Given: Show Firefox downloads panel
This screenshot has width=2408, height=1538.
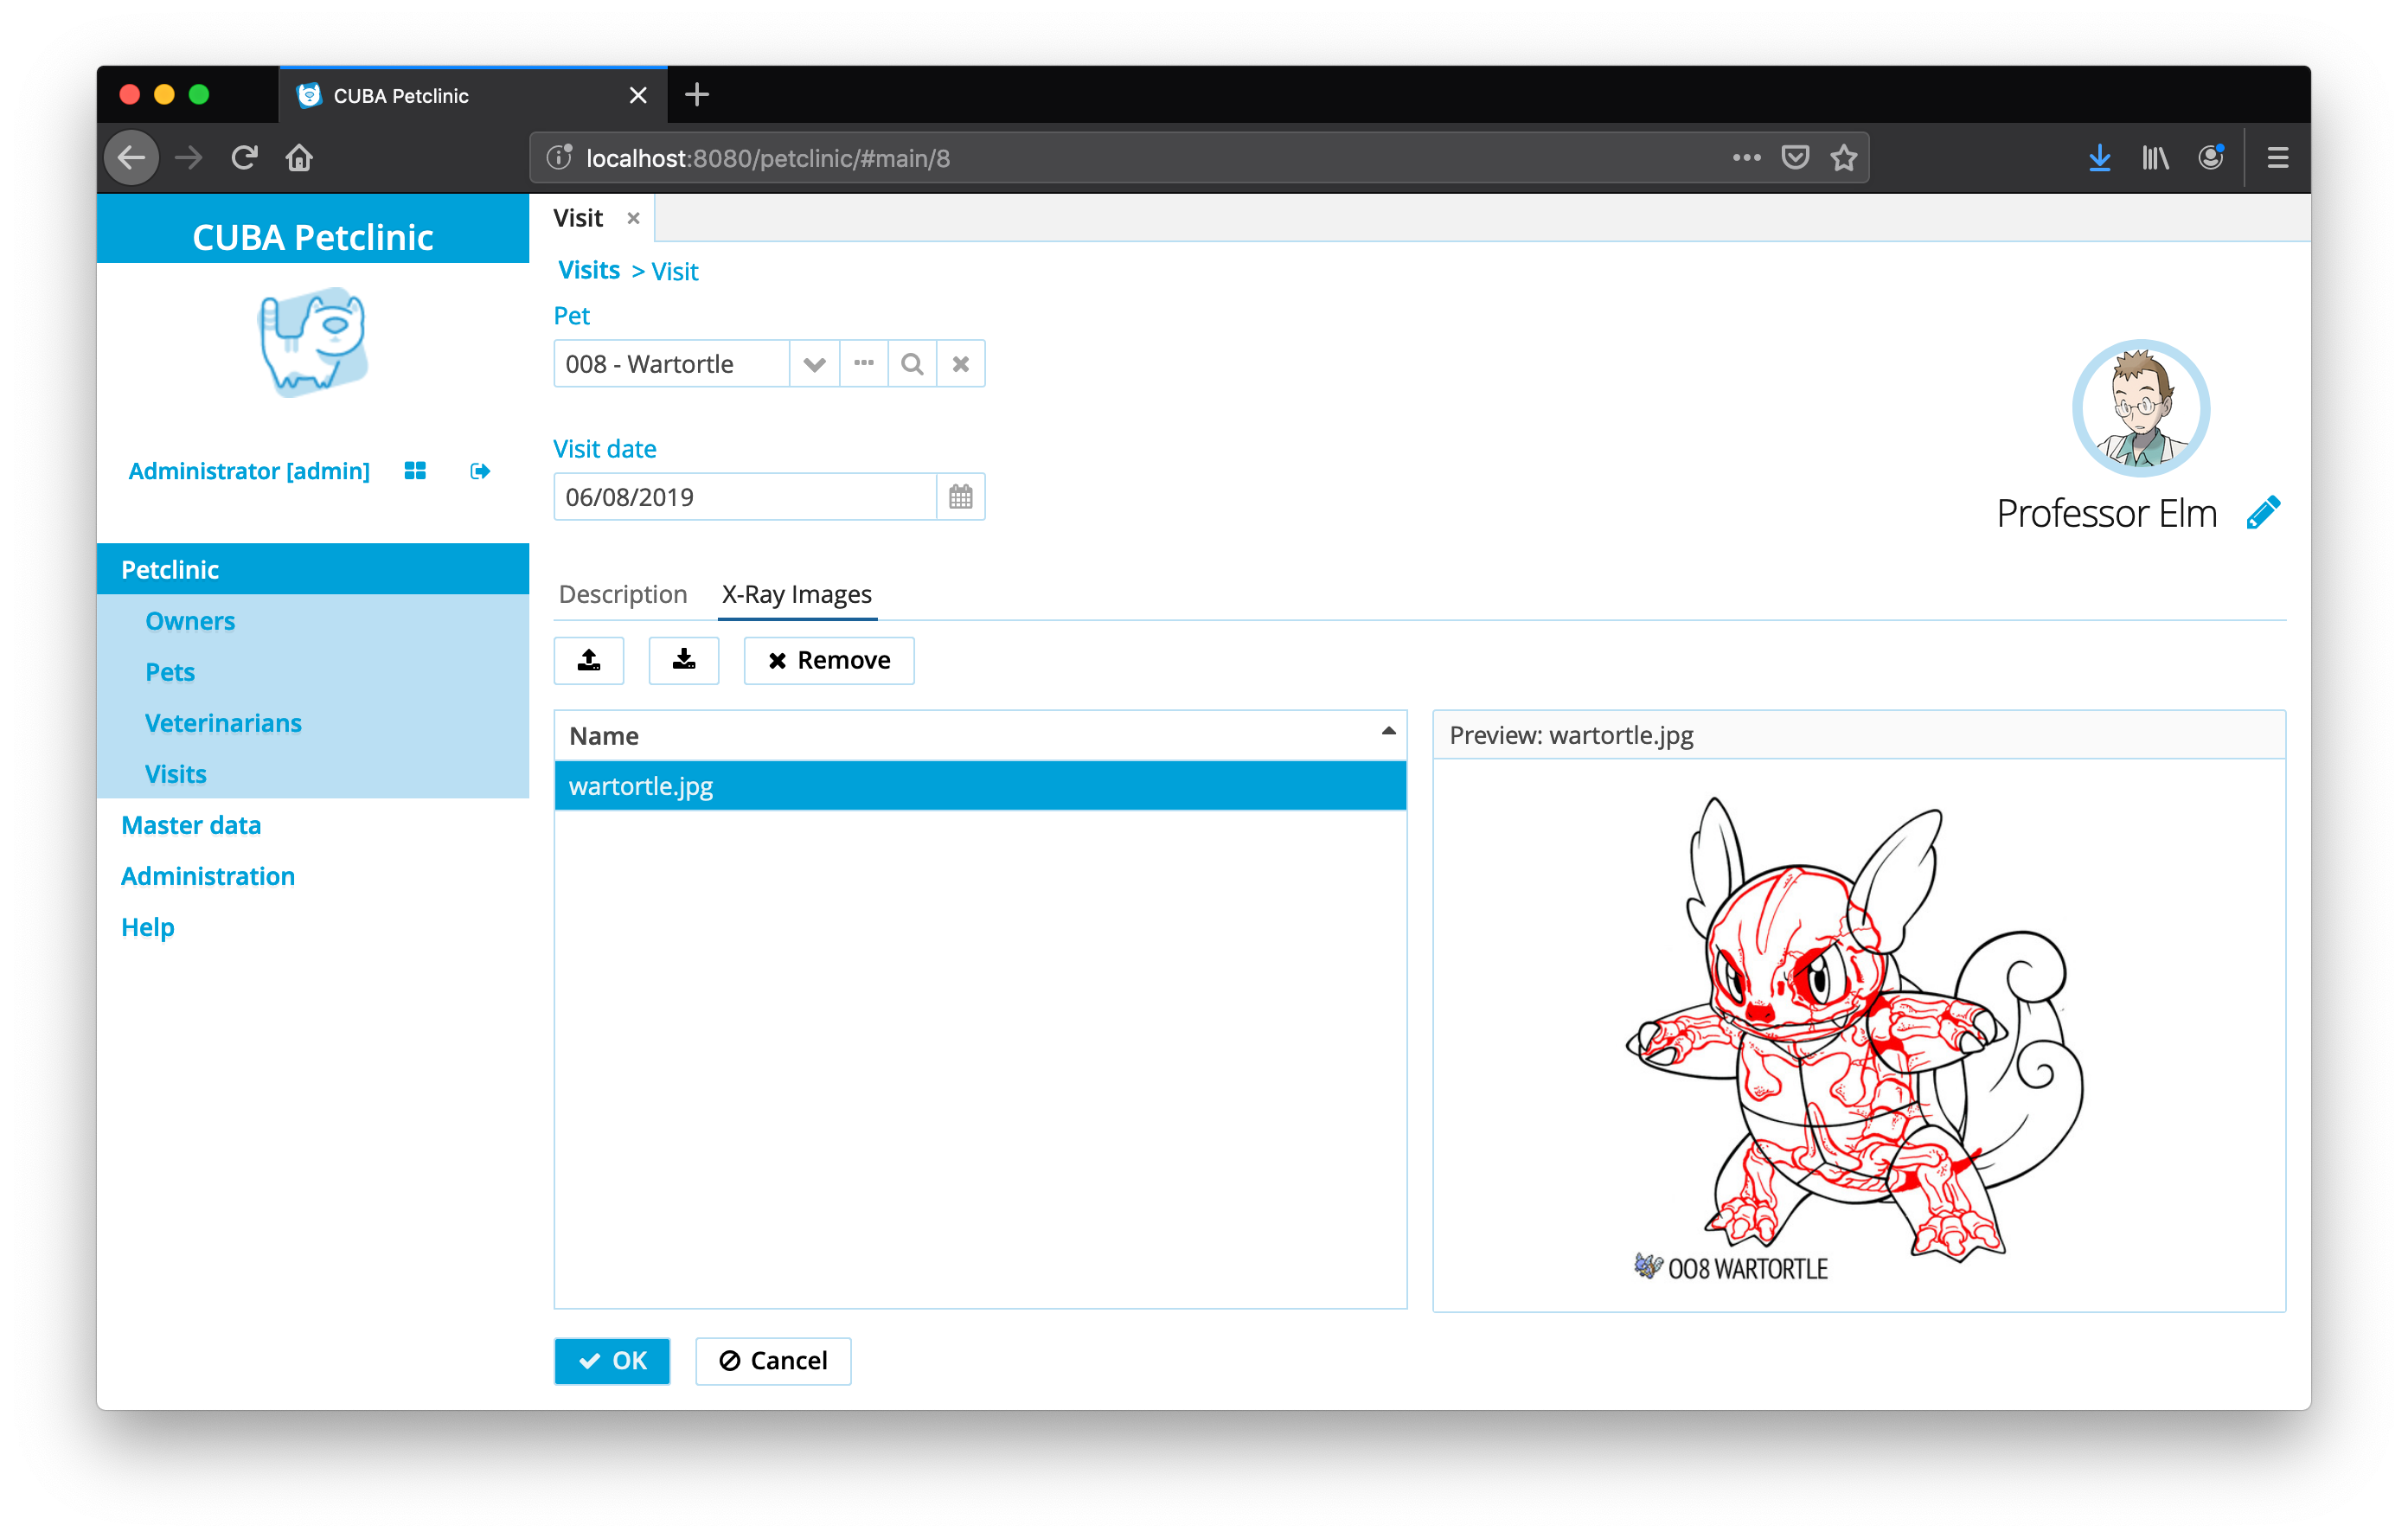Looking at the screenshot, I should coord(2099,158).
